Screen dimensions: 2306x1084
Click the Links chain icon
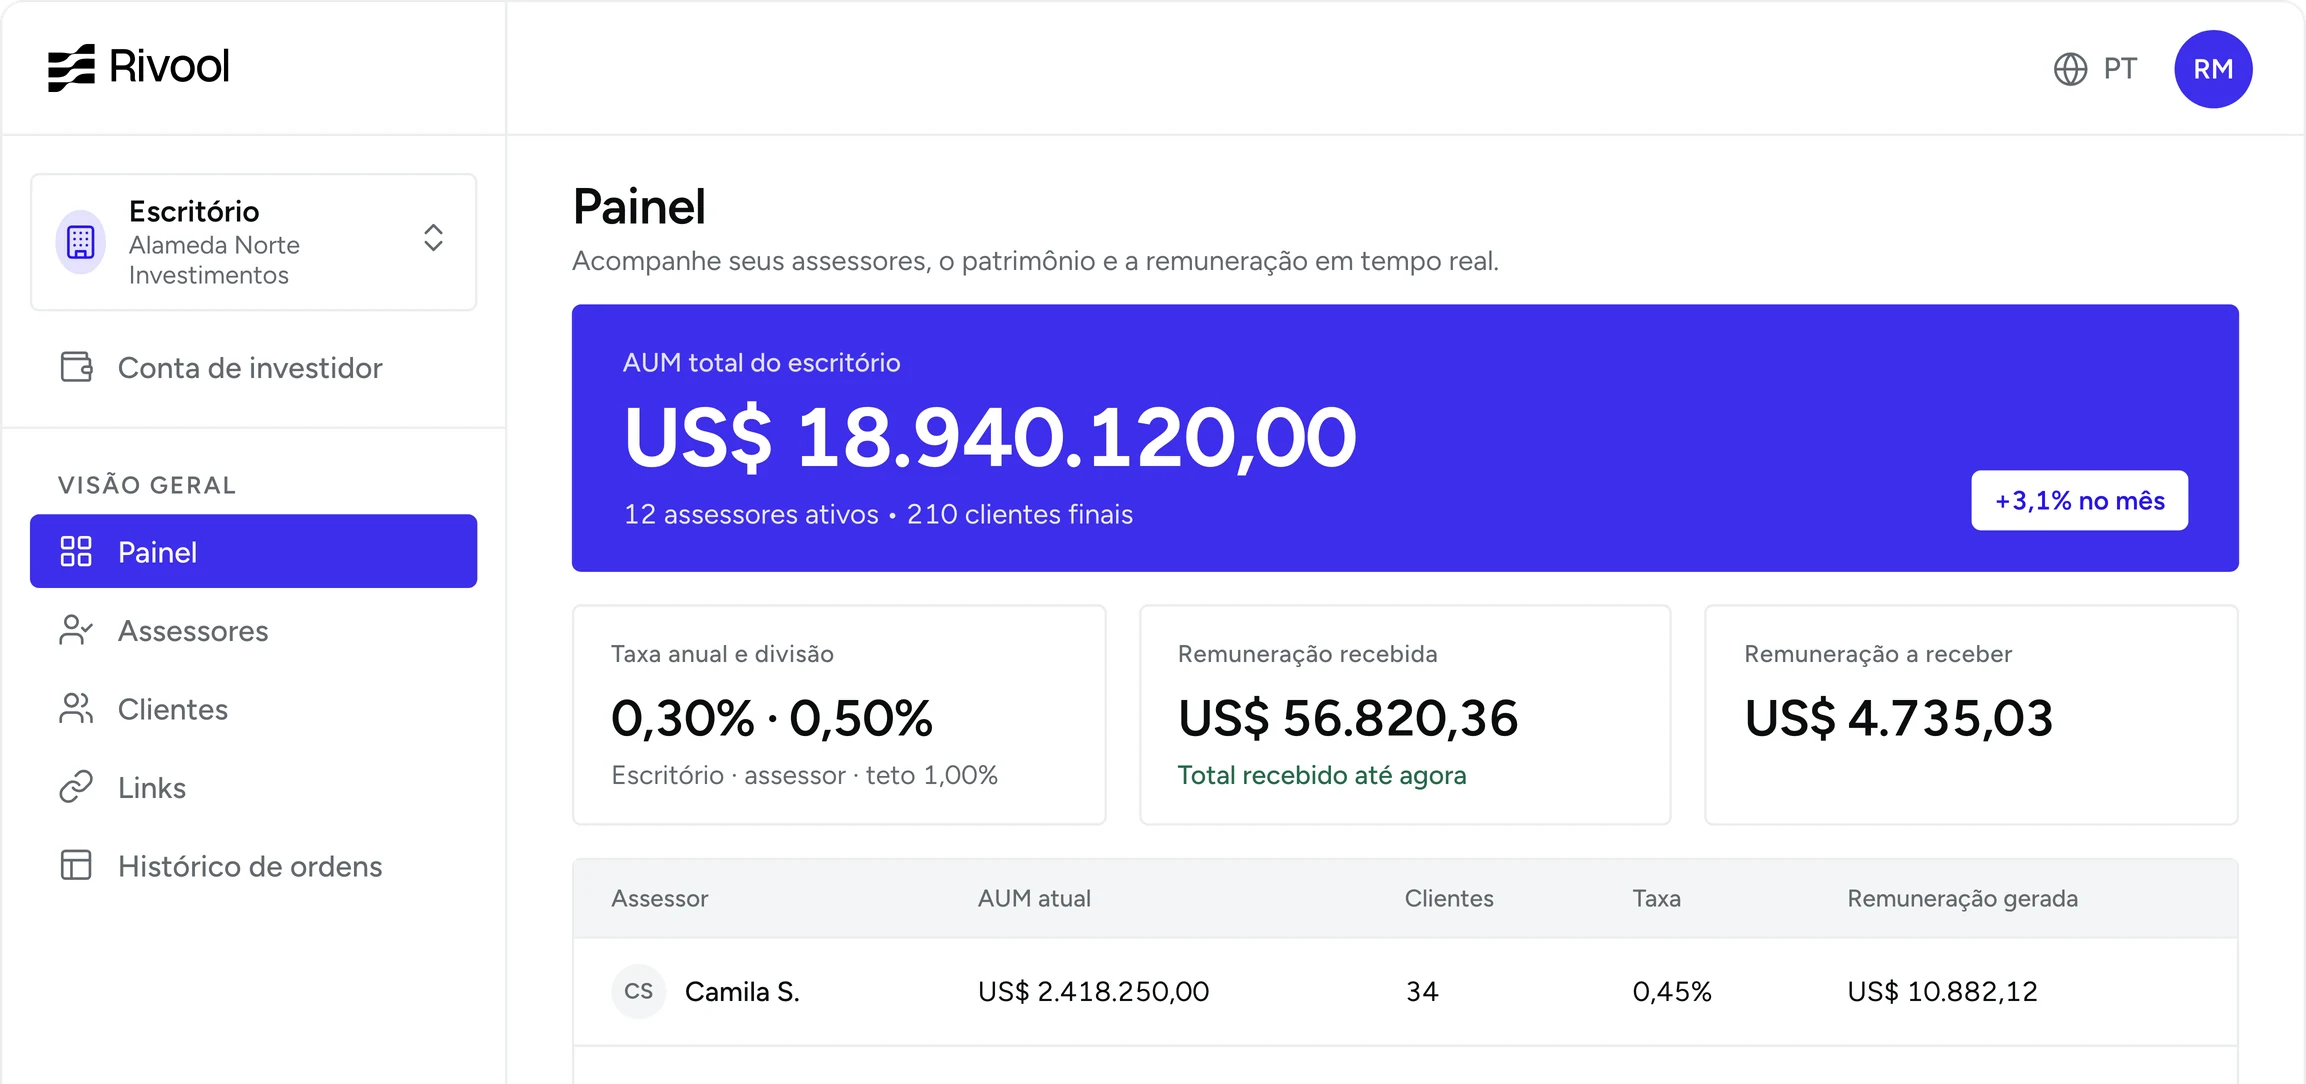76,787
